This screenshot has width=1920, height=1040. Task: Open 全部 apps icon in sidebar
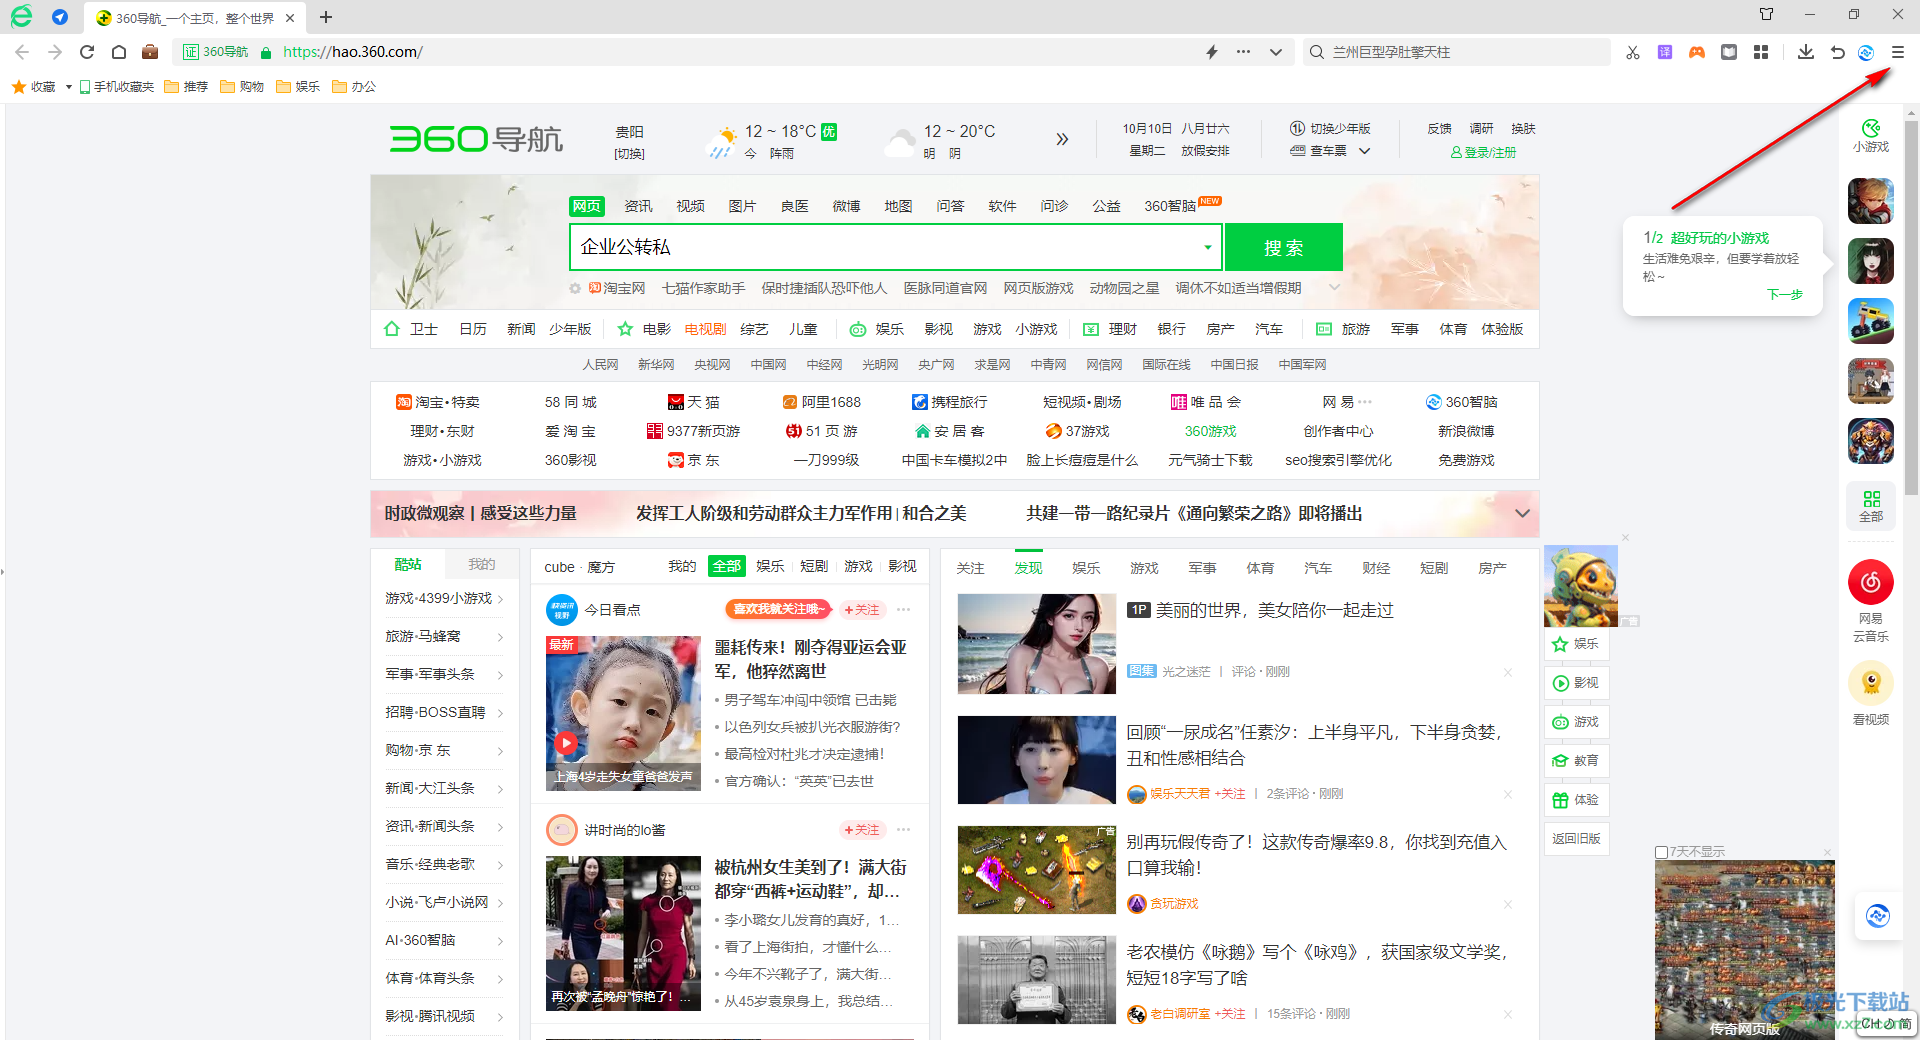(1871, 506)
